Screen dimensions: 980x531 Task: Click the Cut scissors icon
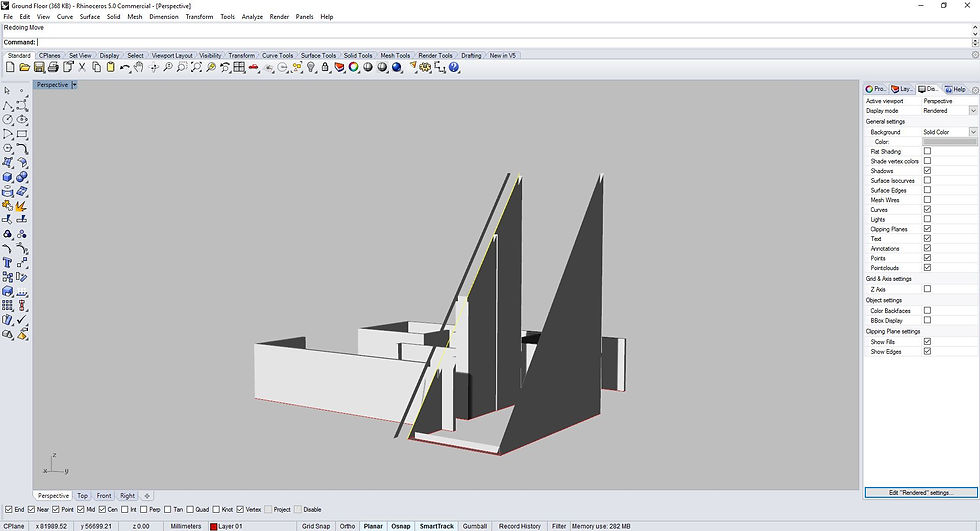tap(82, 67)
